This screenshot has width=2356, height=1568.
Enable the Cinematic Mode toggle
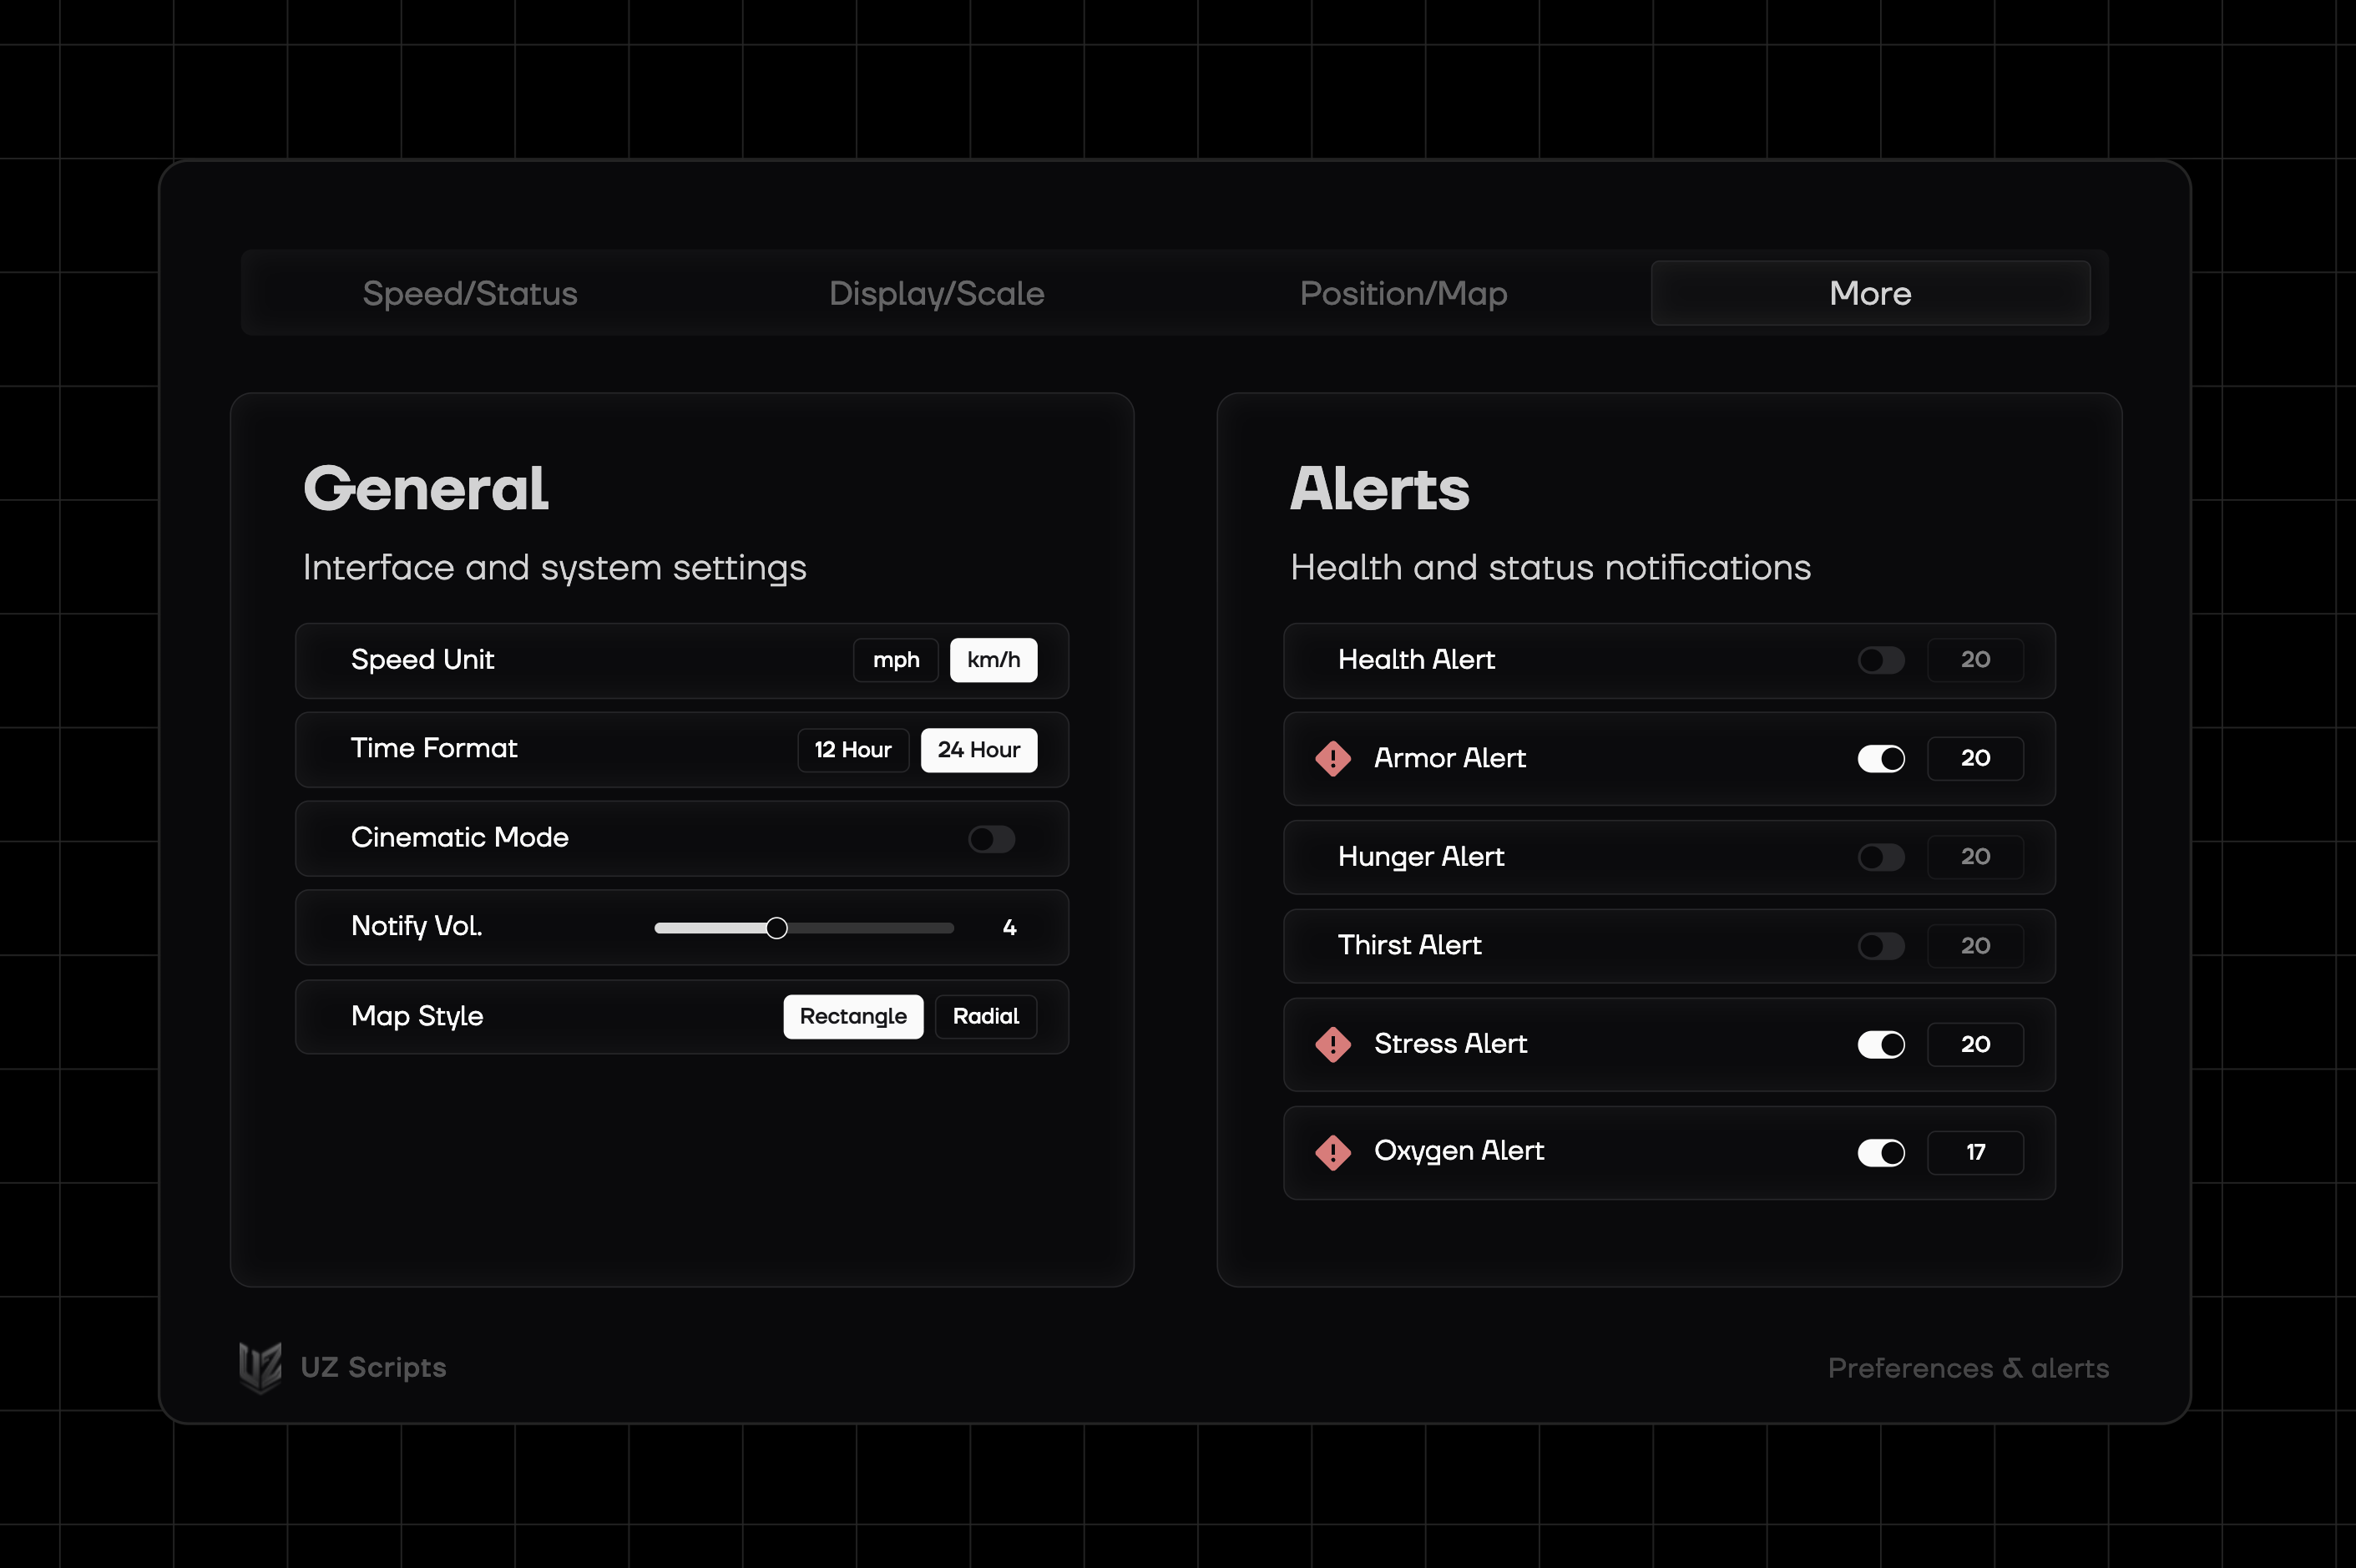pos(991,838)
